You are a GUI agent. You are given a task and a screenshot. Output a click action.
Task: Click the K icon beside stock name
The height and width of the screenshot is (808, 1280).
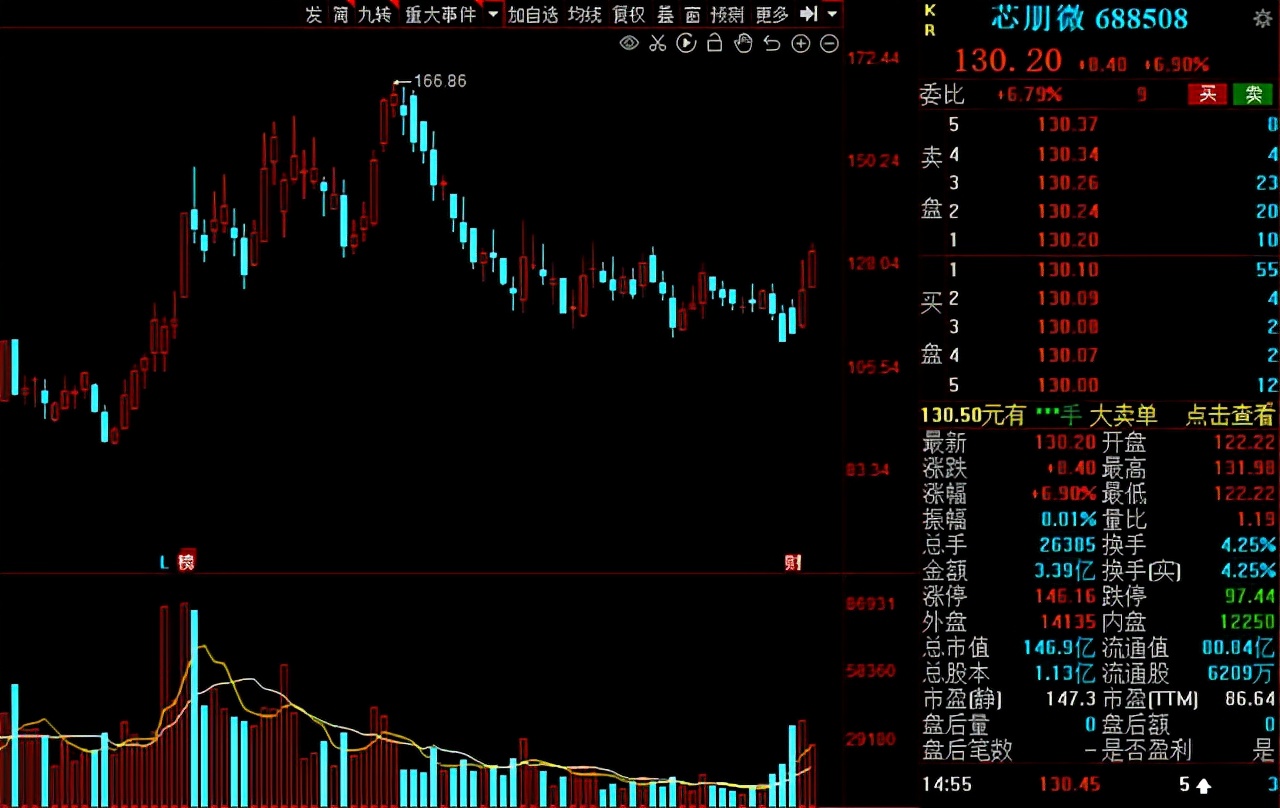point(930,10)
